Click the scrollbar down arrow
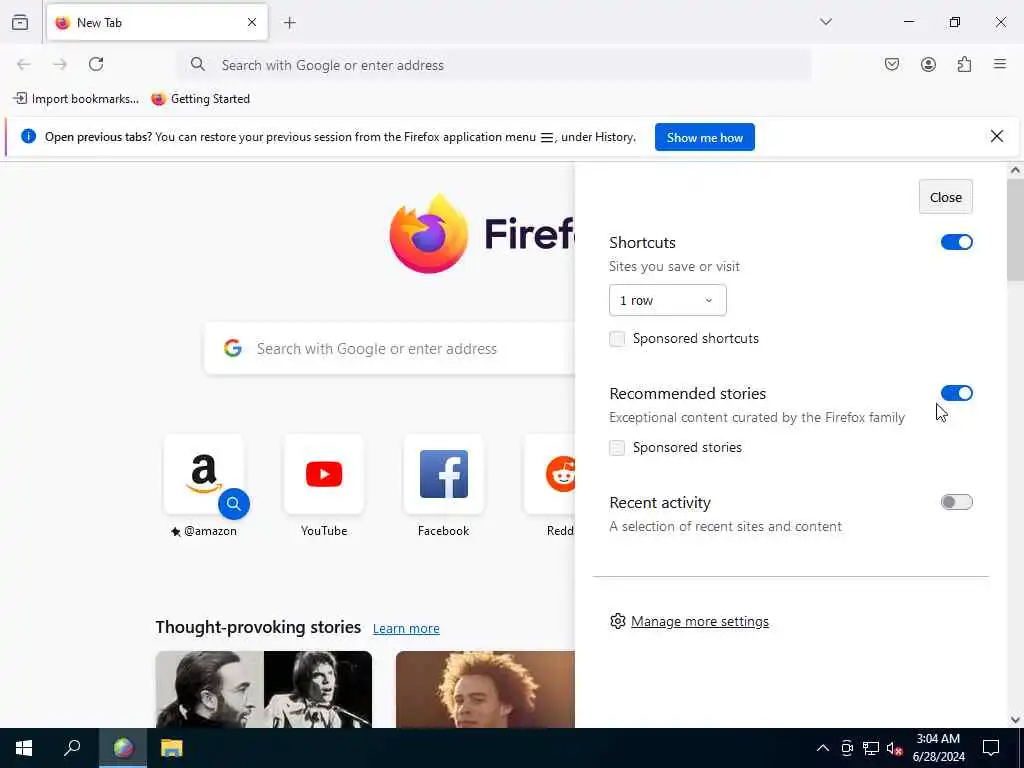 point(1015,720)
